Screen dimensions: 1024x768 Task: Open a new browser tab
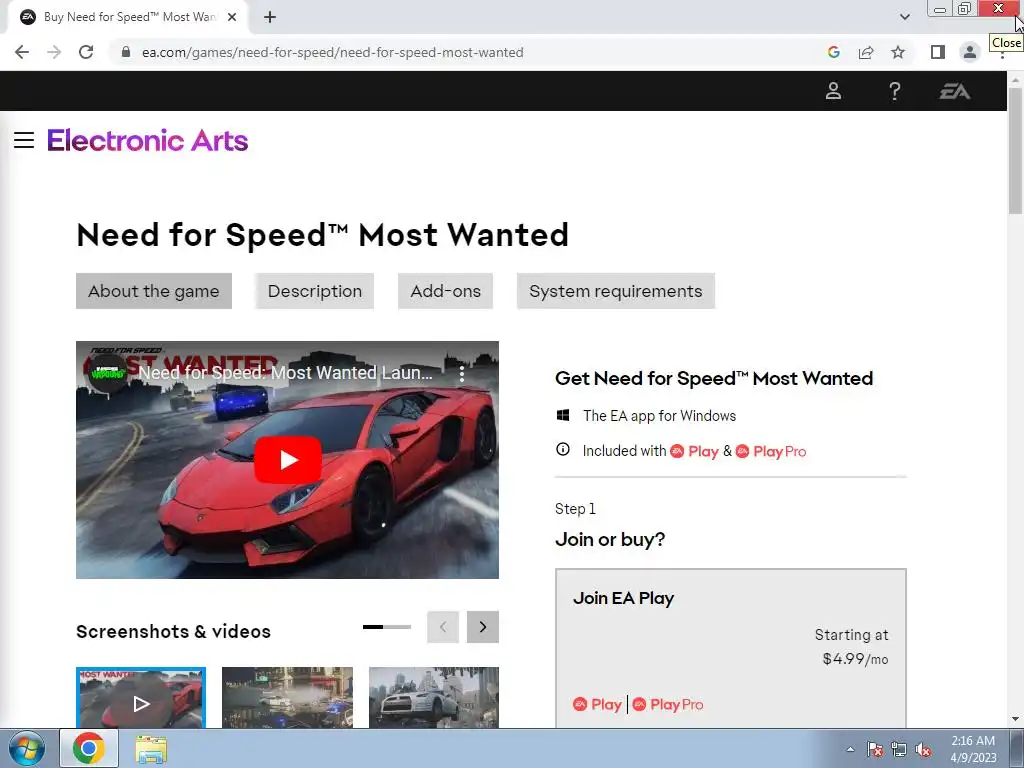coord(270,17)
